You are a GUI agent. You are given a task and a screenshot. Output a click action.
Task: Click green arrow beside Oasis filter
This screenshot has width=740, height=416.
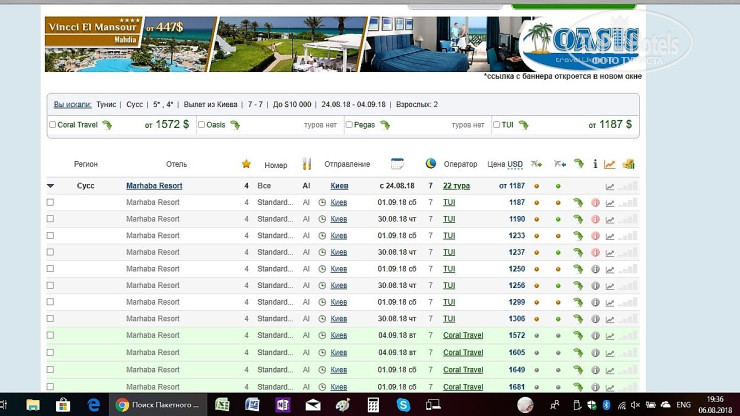pyautogui.click(x=235, y=125)
